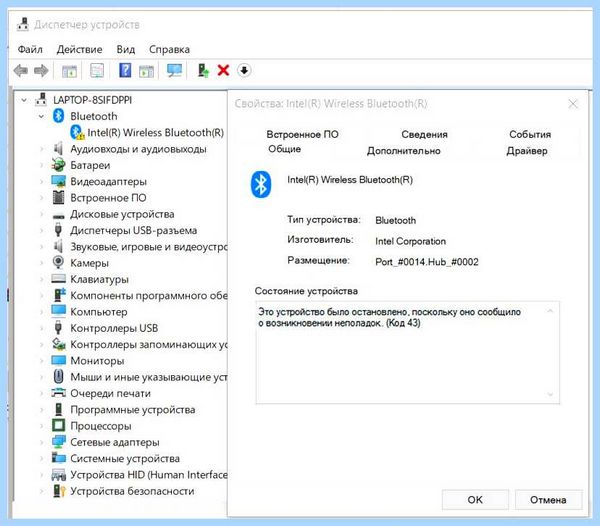This screenshot has height=526, width=600.
Task: Click the console tree toolbar icon after Forward
Action: [69, 71]
